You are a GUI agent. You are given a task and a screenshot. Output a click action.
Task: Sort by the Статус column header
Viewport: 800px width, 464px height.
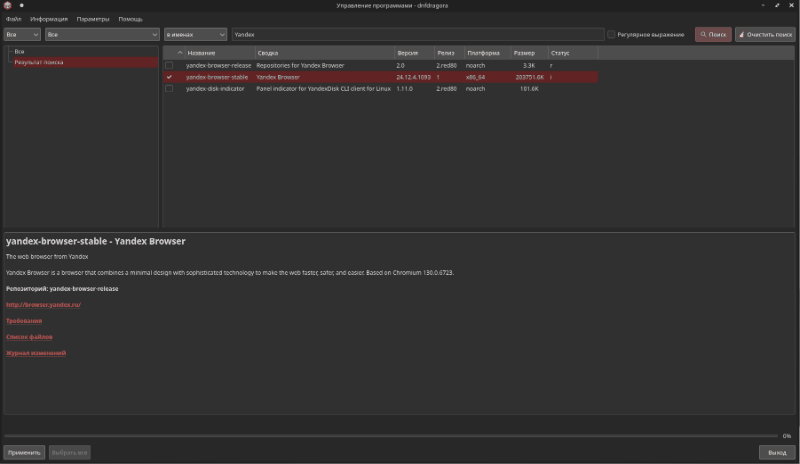click(x=573, y=53)
